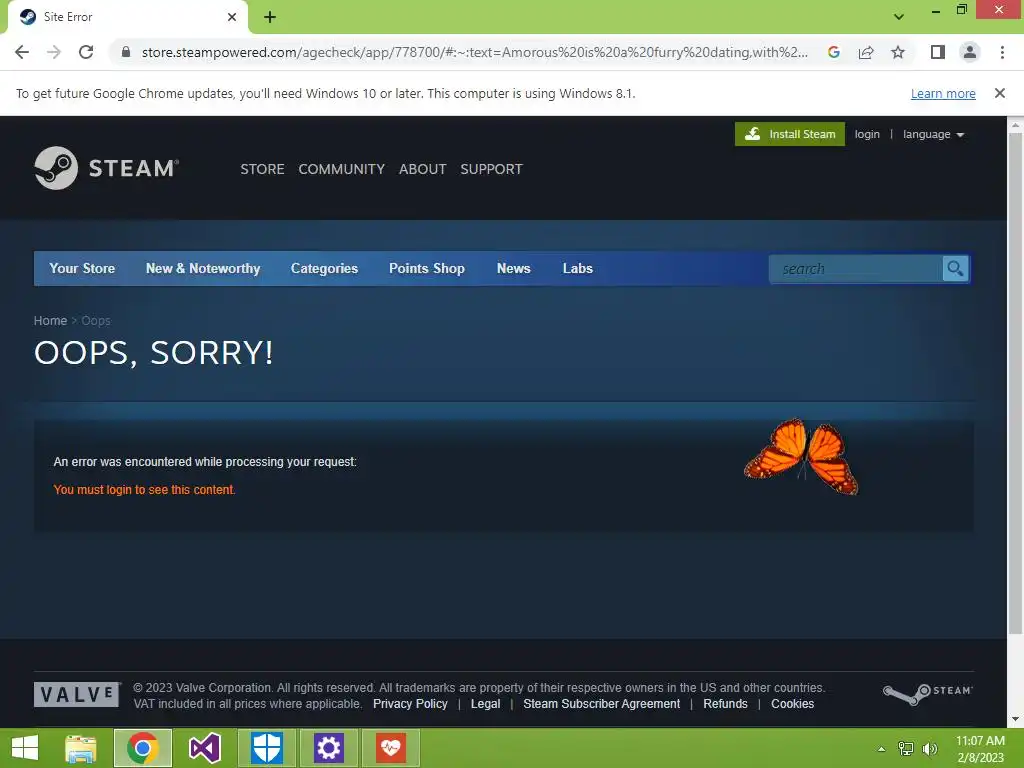Open the Categories tab
Viewport: 1024px width, 768px height.
point(325,268)
